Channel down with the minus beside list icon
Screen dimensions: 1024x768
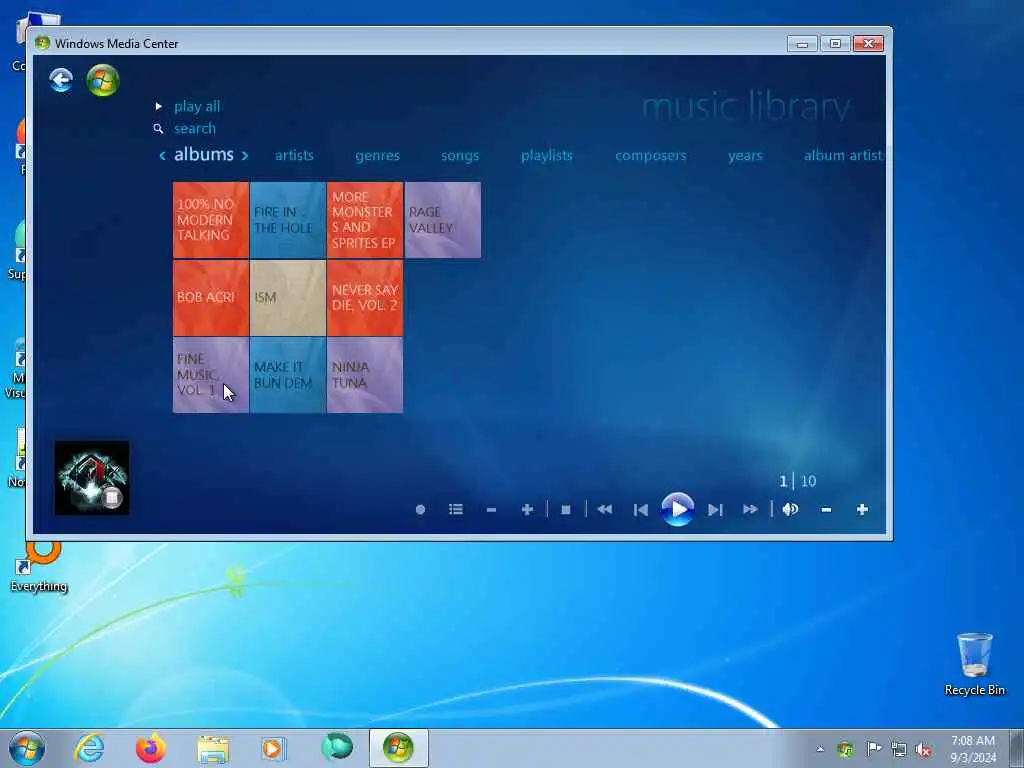click(x=491, y=510)
